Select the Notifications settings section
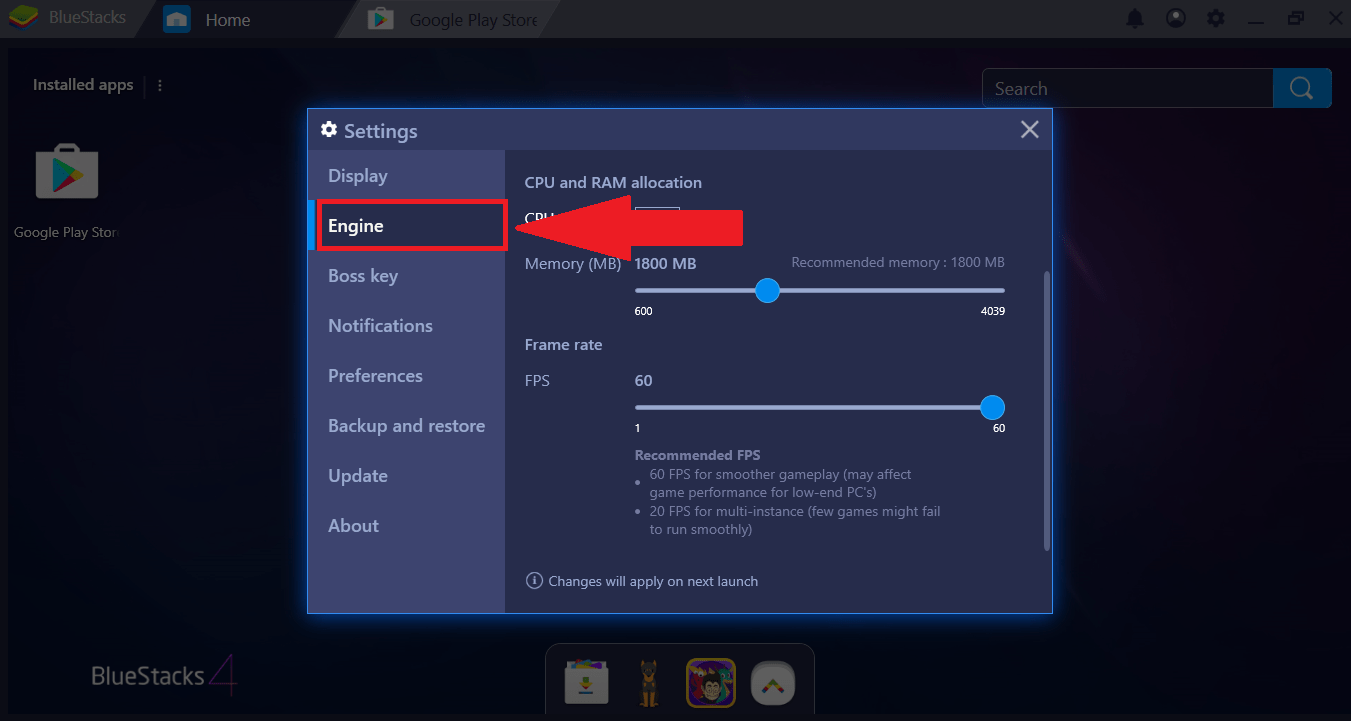 point(380,325)
